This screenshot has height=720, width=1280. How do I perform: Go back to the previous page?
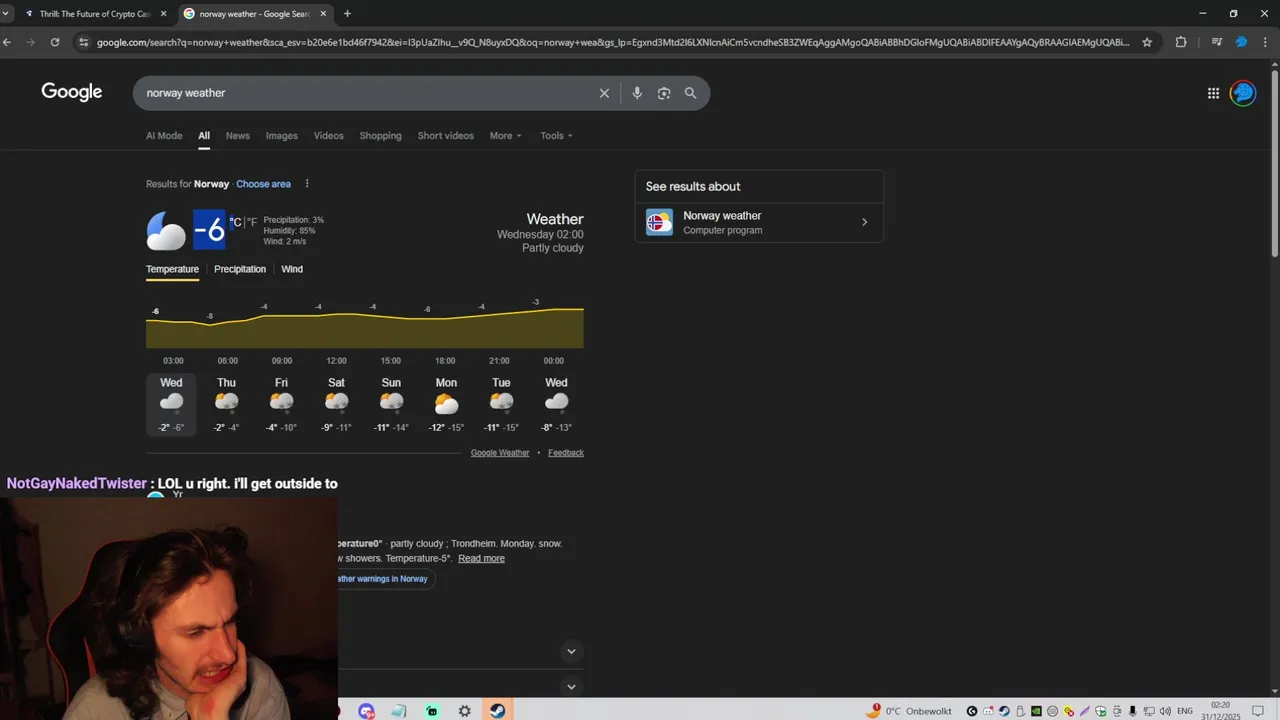[7, 42]
